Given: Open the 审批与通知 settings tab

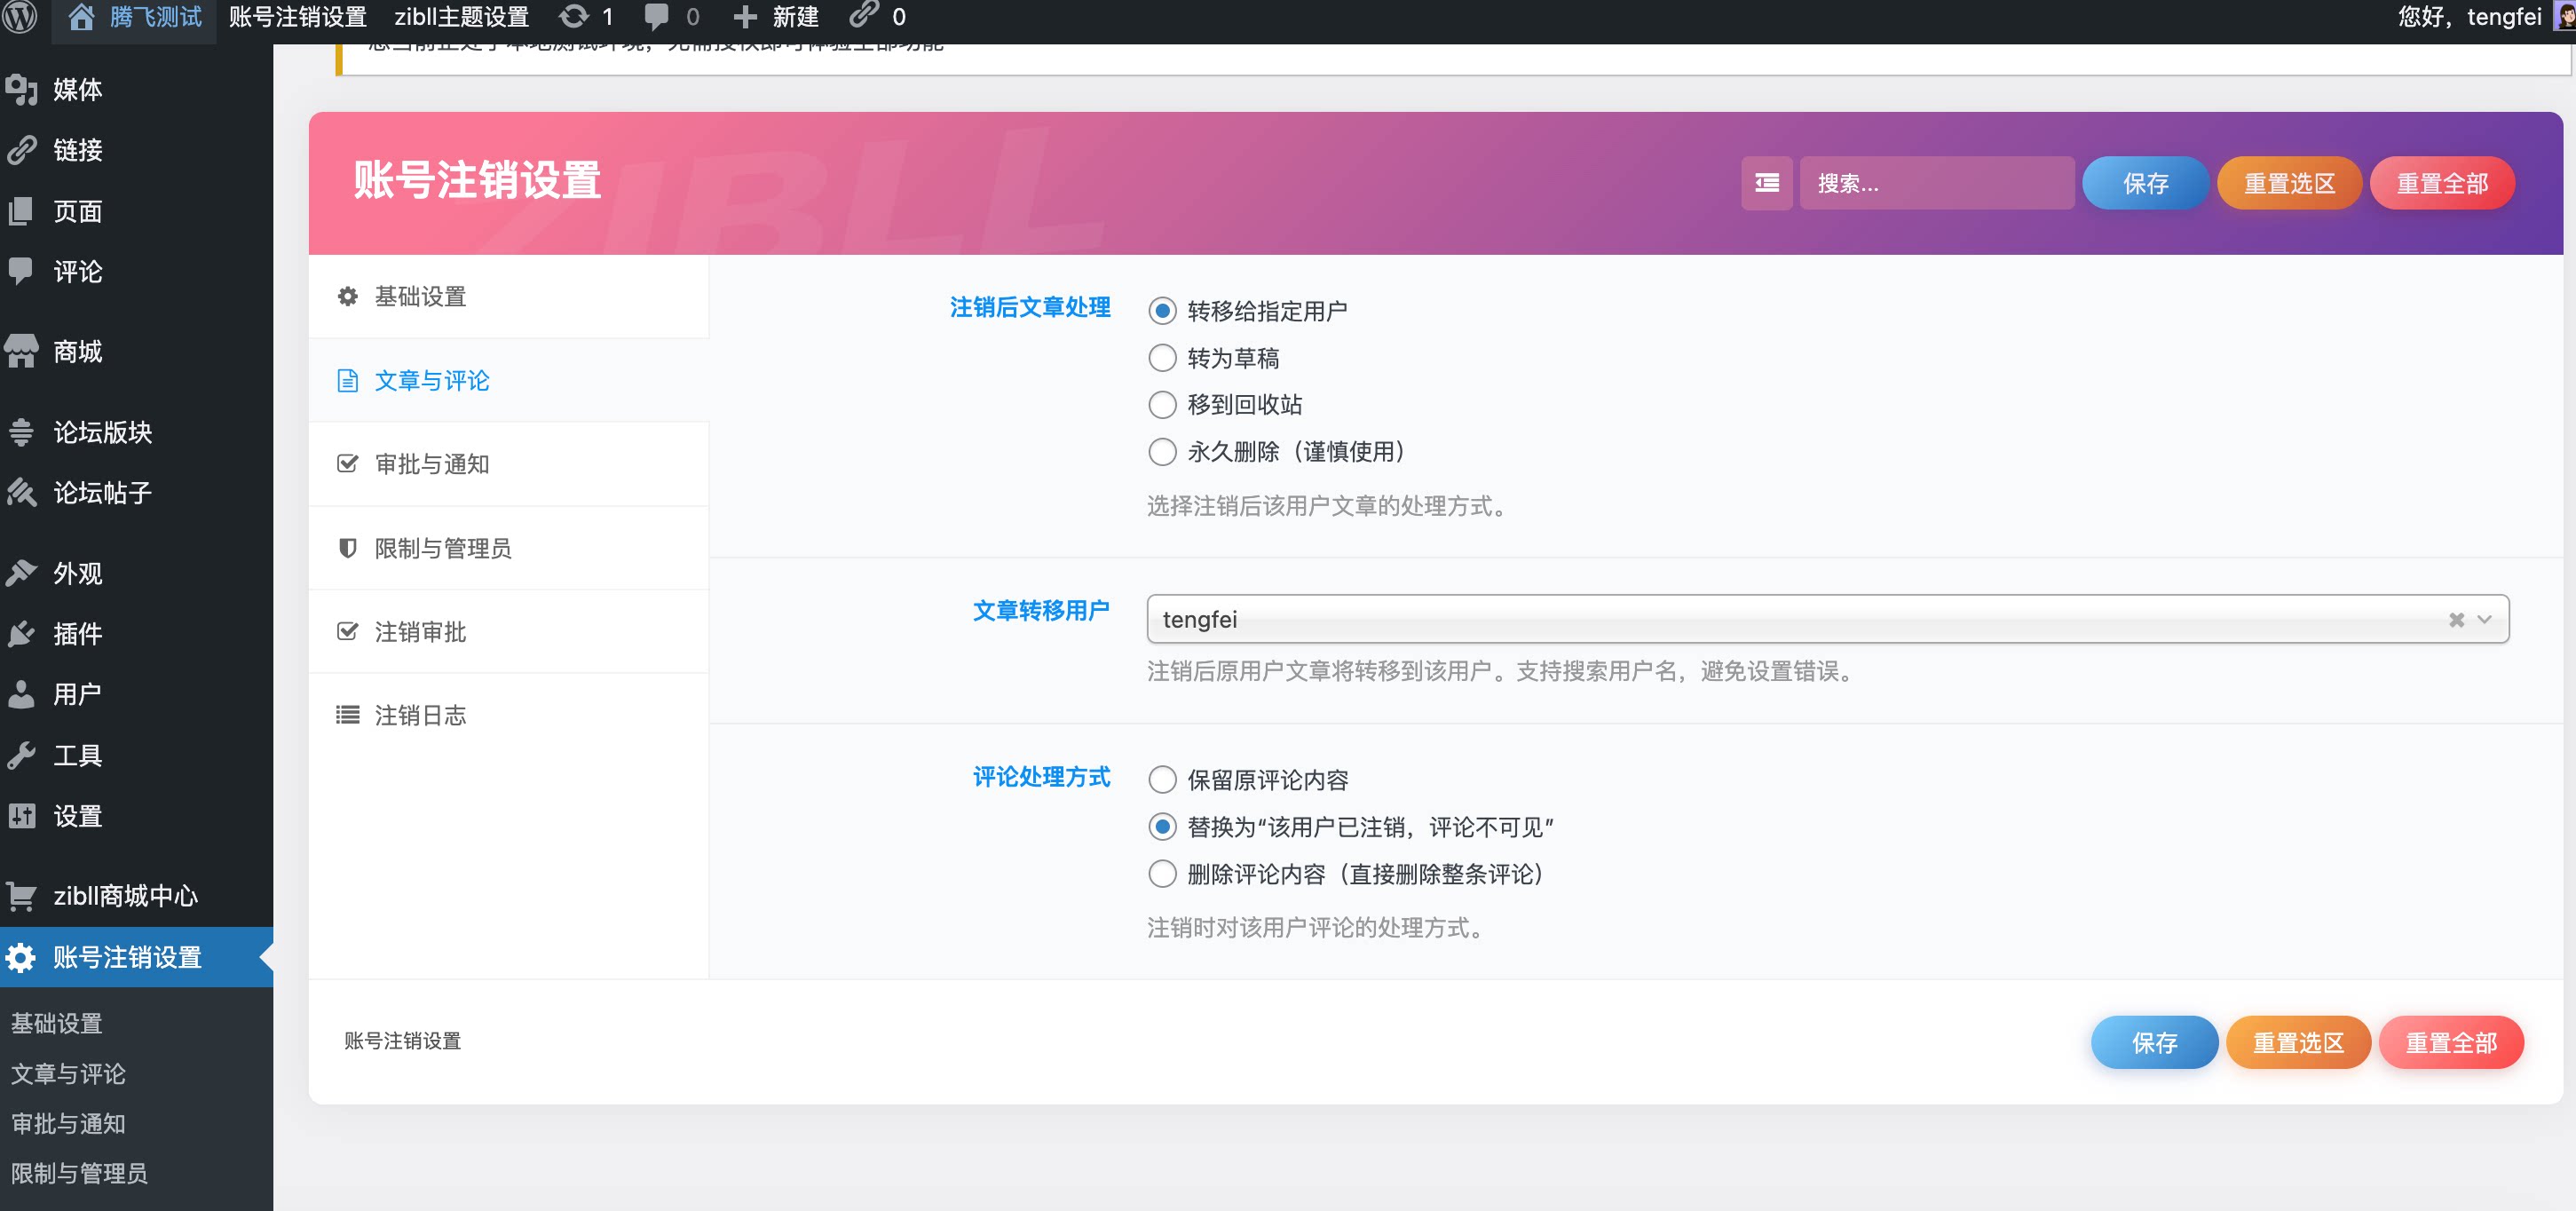Looking at the screenshot, I should click(432, 463).
